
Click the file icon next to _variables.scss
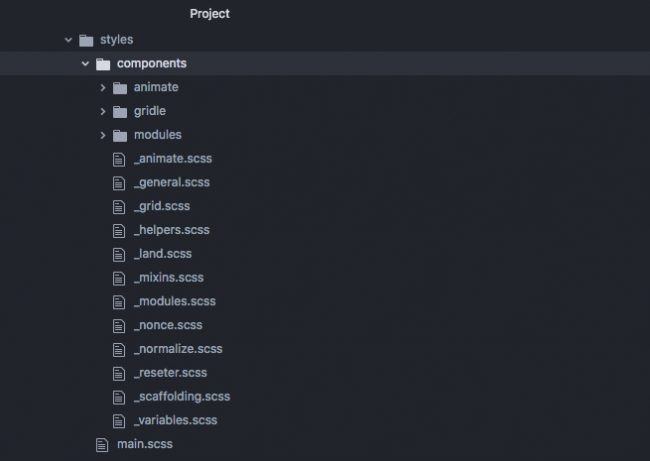119,420
